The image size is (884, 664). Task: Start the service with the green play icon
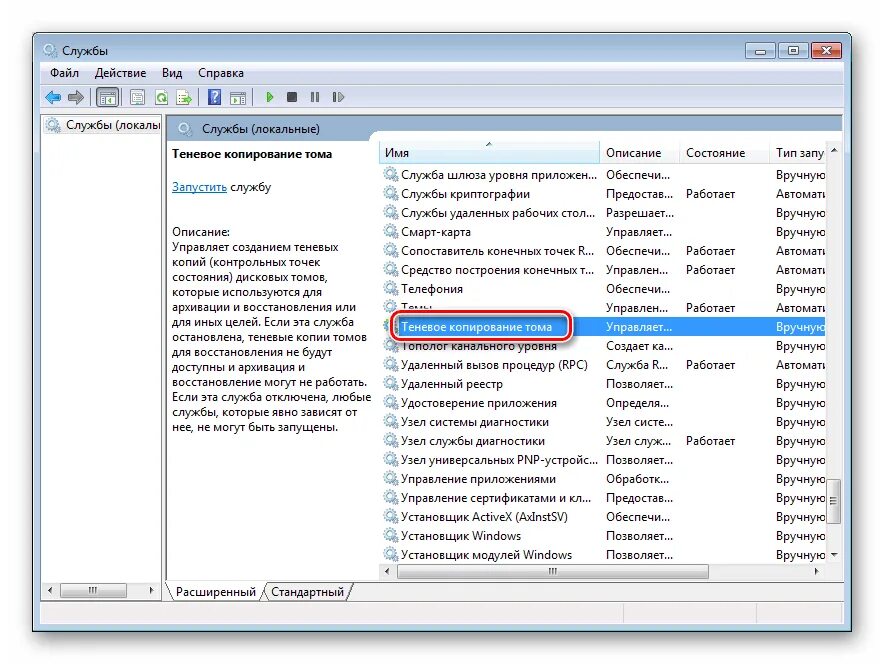tap(269, 97)
